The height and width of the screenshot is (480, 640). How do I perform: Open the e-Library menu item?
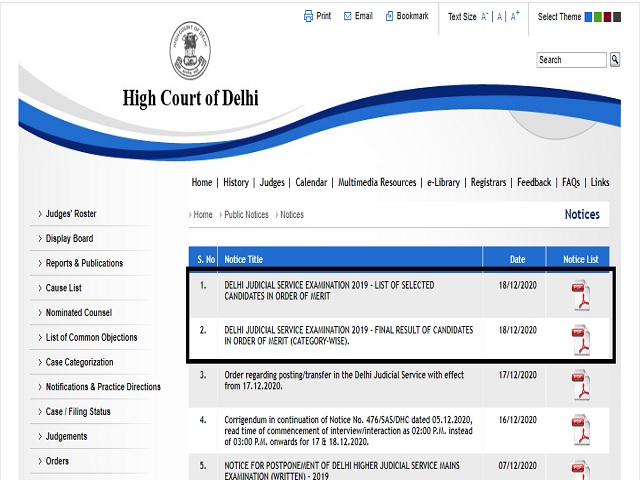[x=443, y=182]
